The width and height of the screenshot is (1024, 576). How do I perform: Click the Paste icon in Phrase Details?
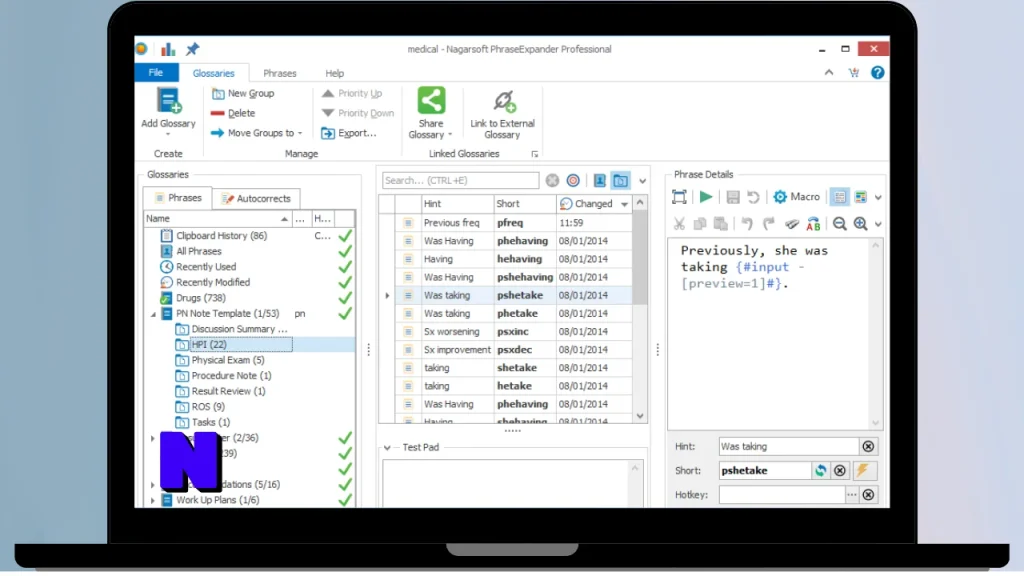[721, 224]
